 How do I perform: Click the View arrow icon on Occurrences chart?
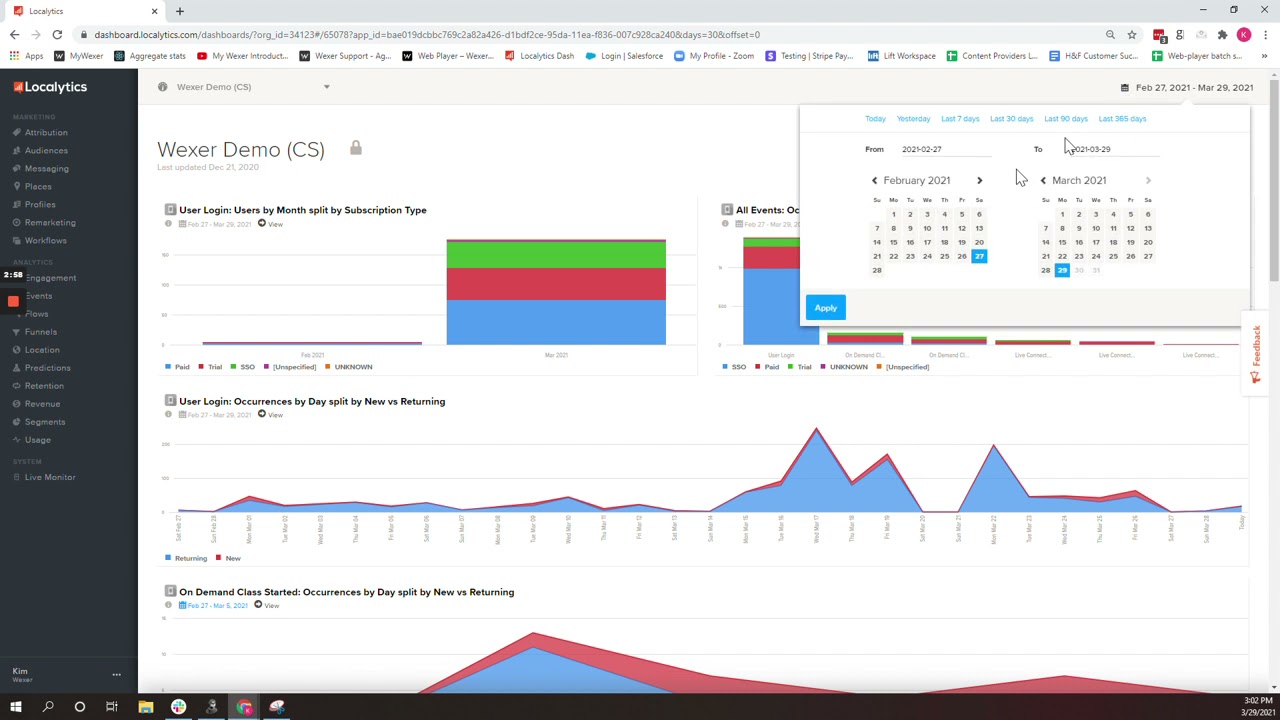(x=262, y=414)
